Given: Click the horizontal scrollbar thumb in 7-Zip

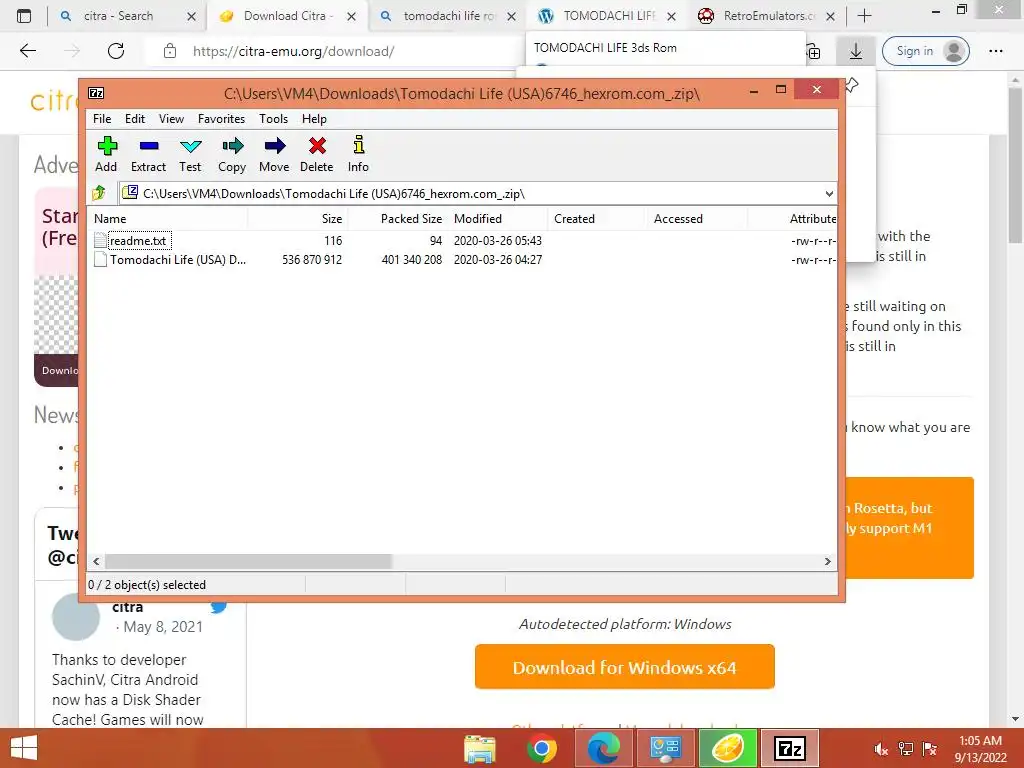Looking at the screenshot, I should (x=248, y=561).
